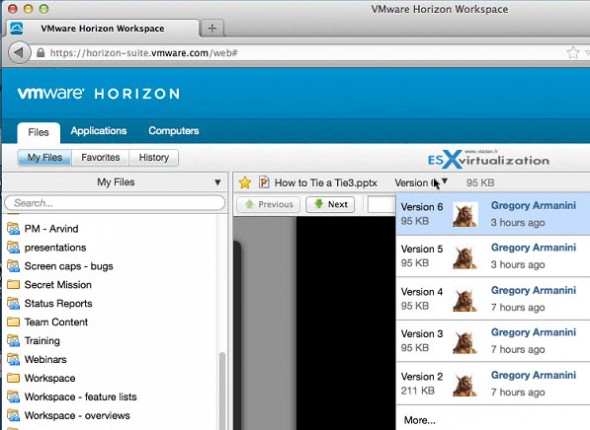Click Gregory Armanini link in Version 4 row
Viewport: 590px width, 430px height.
pyautogui.click(x=533, y=290)
